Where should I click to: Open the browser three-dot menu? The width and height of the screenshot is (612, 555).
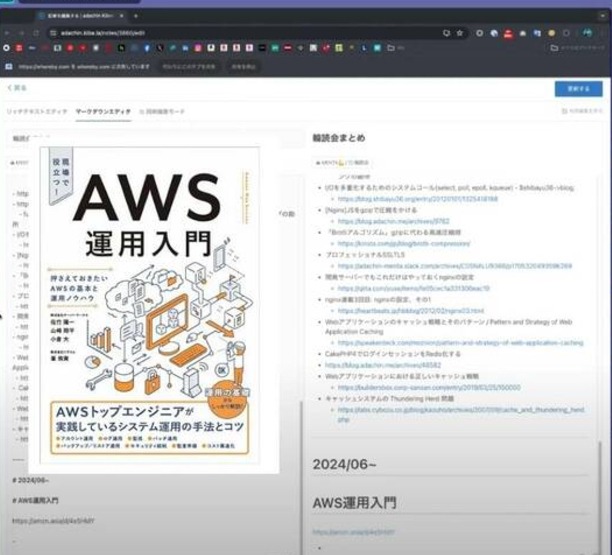pyautogui.click(x=603, y=34)
